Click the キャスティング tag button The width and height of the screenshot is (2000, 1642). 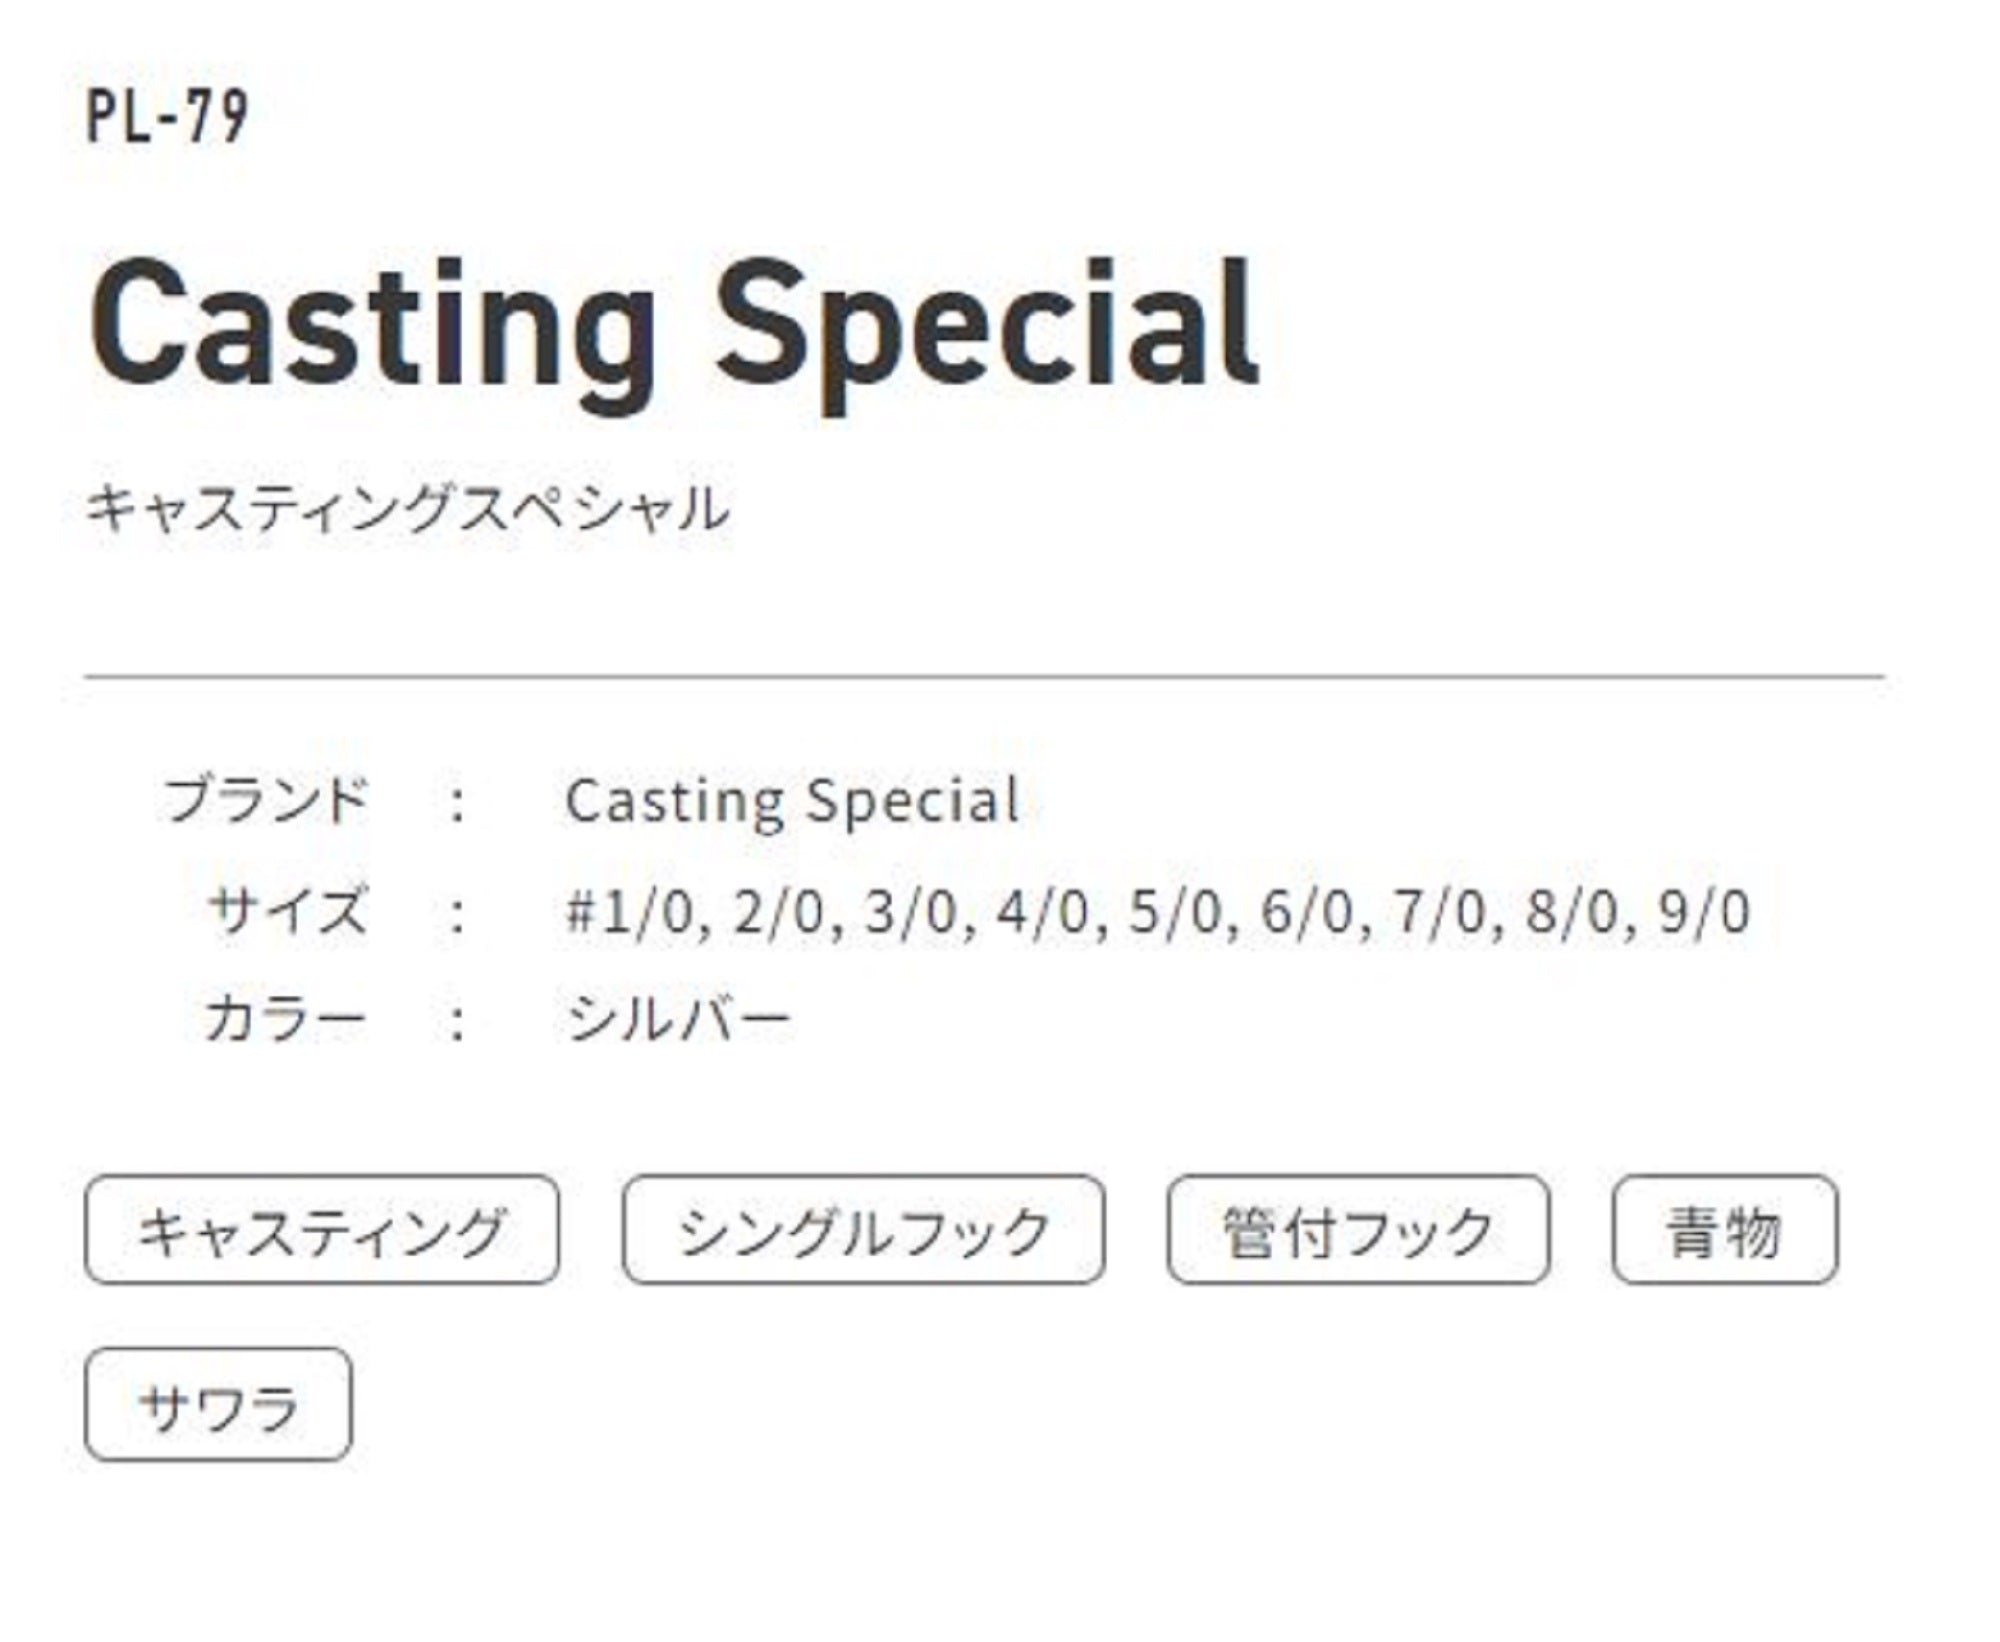(321, 1230)
